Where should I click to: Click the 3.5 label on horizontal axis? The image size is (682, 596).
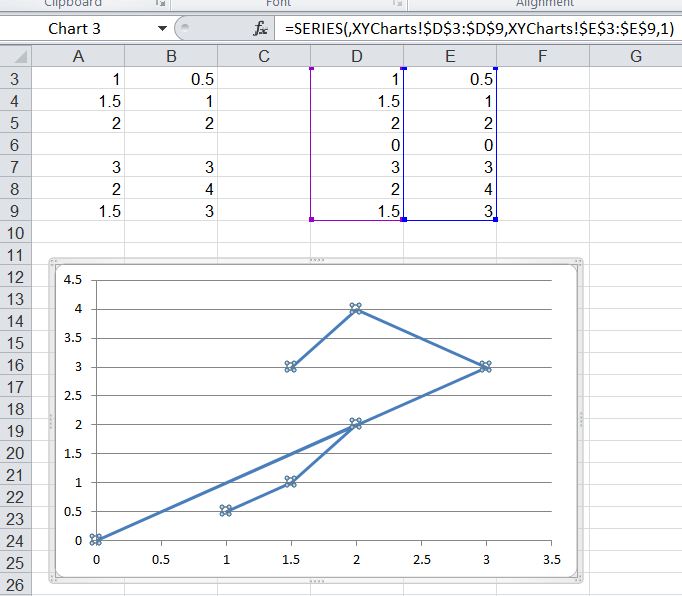pos(550,560)
